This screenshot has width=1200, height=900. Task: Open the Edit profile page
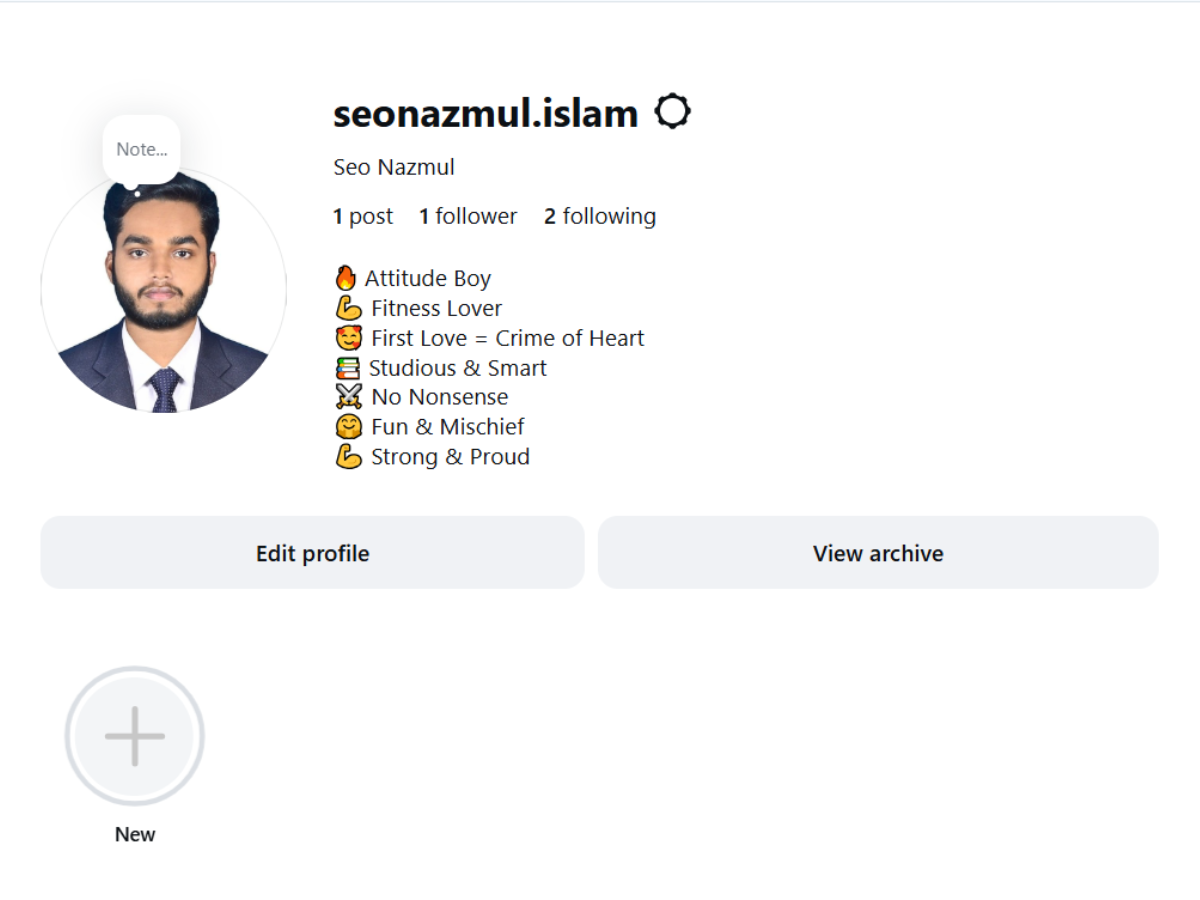click(312, 552)
